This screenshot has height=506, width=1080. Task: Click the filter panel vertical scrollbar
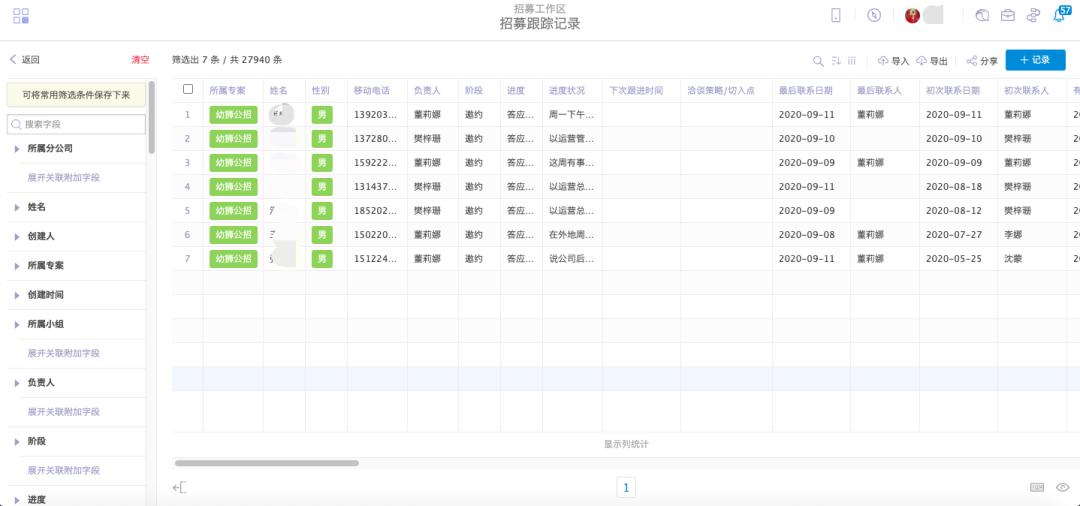(152, 117)
